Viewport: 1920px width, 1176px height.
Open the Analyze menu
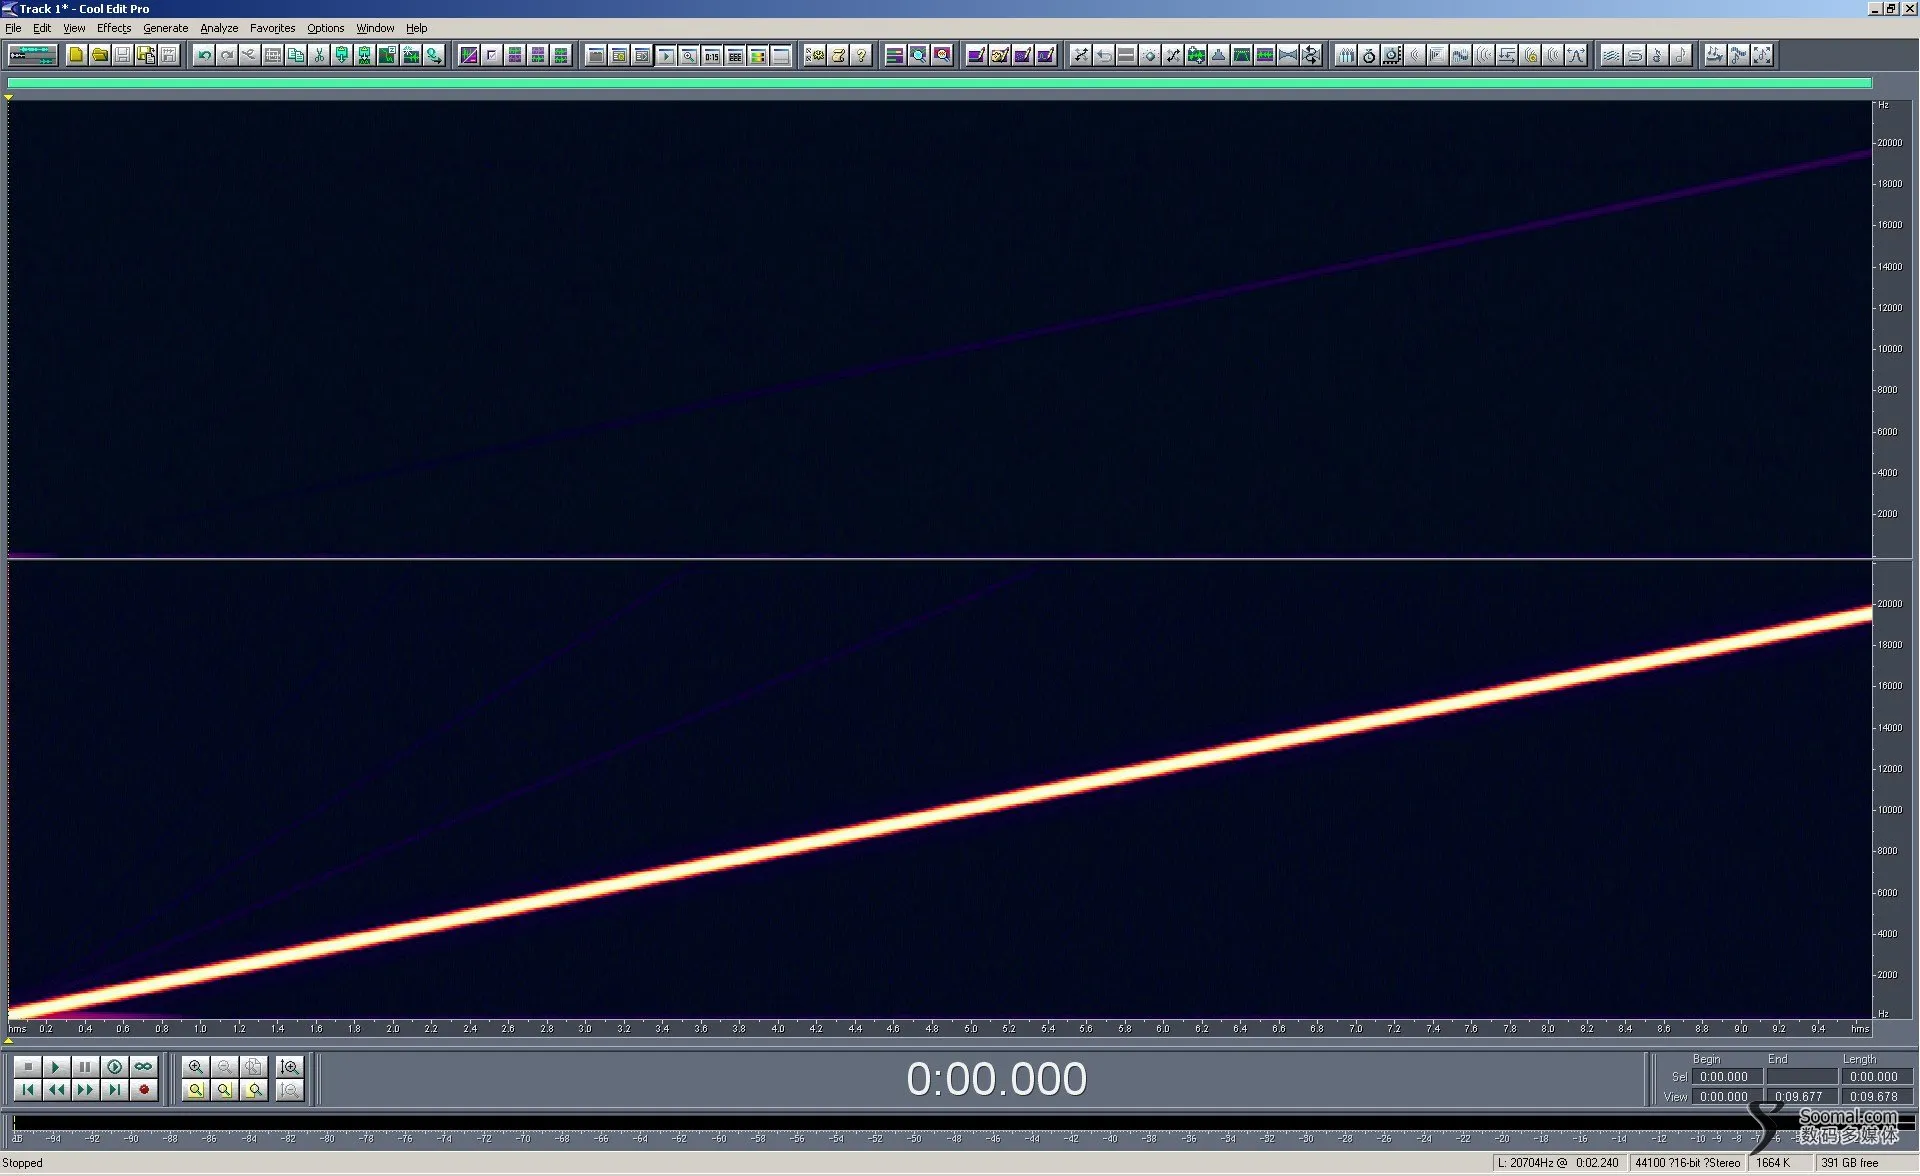click(219, 28)
